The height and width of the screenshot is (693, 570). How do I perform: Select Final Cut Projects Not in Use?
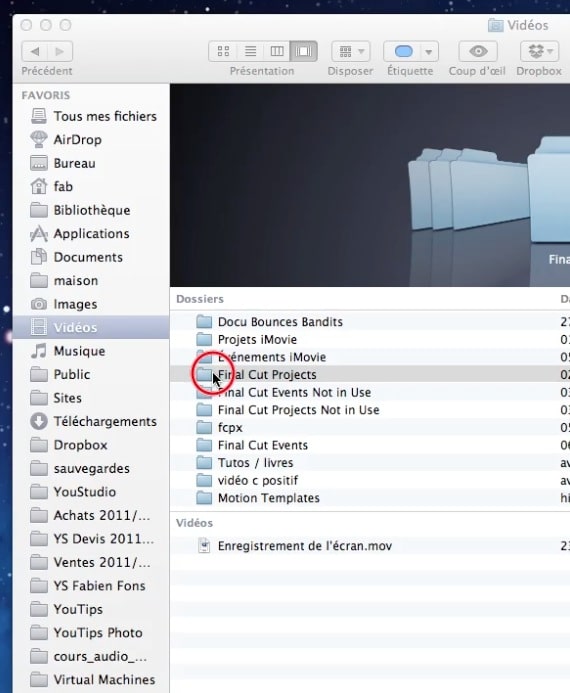[x=370, y=410]
